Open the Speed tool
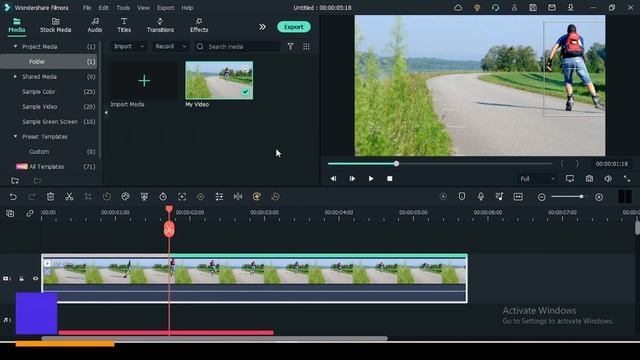The width and height of the screenshot is (640, 360). pyautogui.click(x=107, y=197)
